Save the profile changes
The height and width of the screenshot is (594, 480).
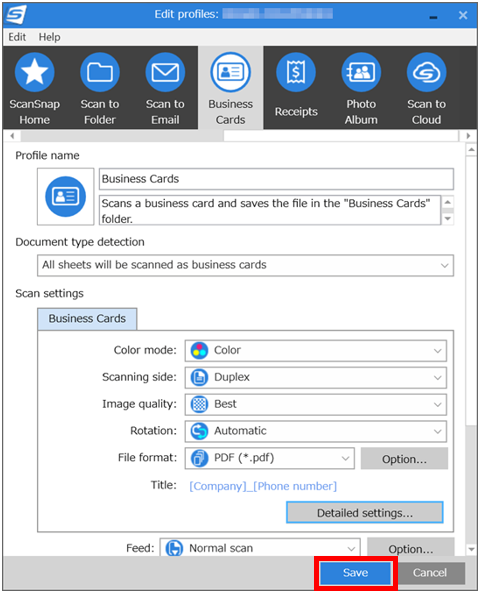(355, 572)
